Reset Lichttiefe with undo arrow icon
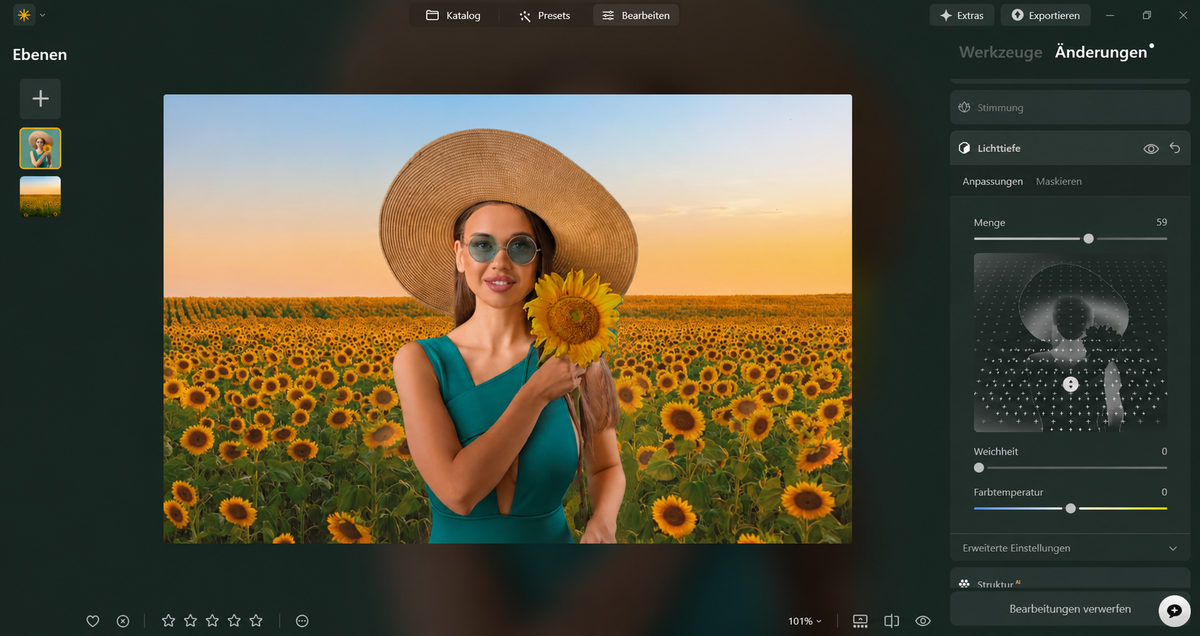Screen dimensions: 1200x636 (x=1175, y=148)
